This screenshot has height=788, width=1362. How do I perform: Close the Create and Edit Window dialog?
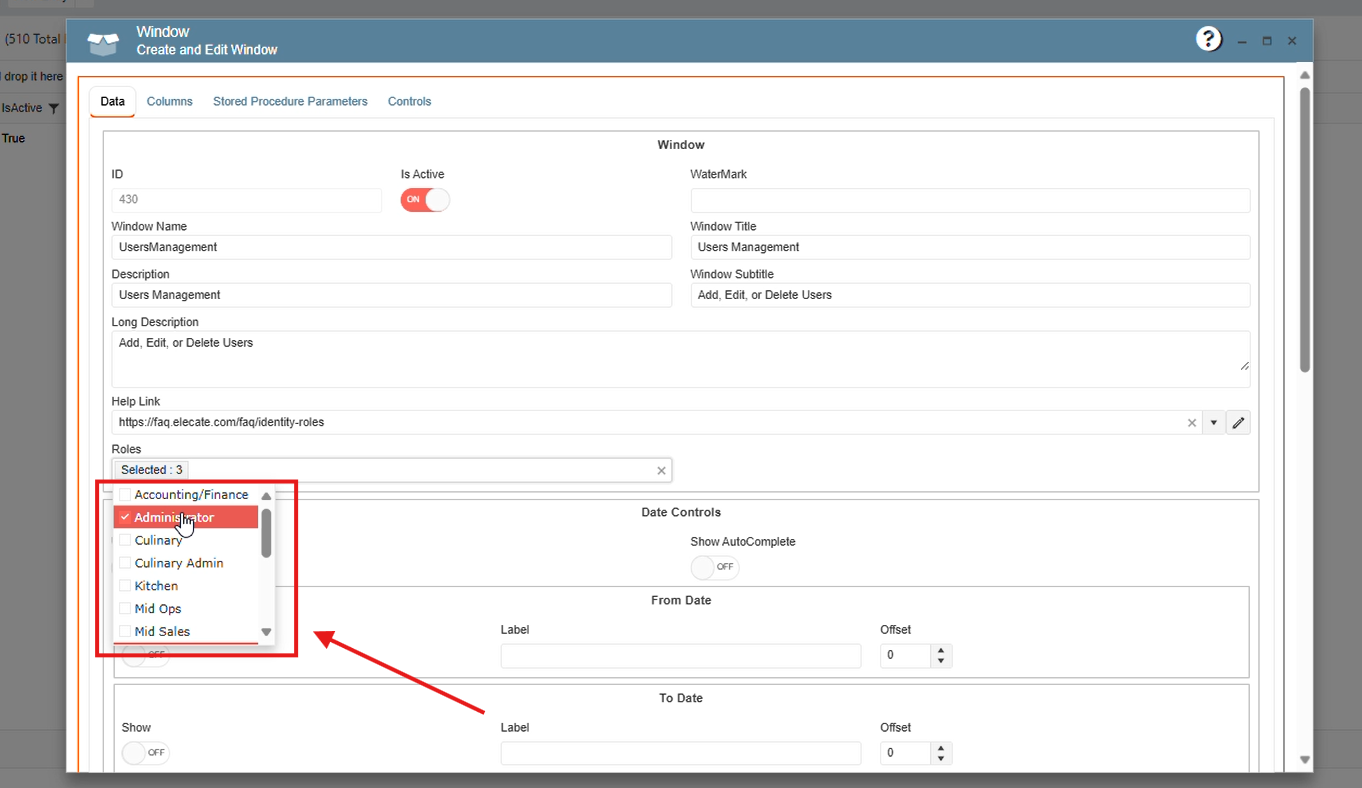point(1292,41)
